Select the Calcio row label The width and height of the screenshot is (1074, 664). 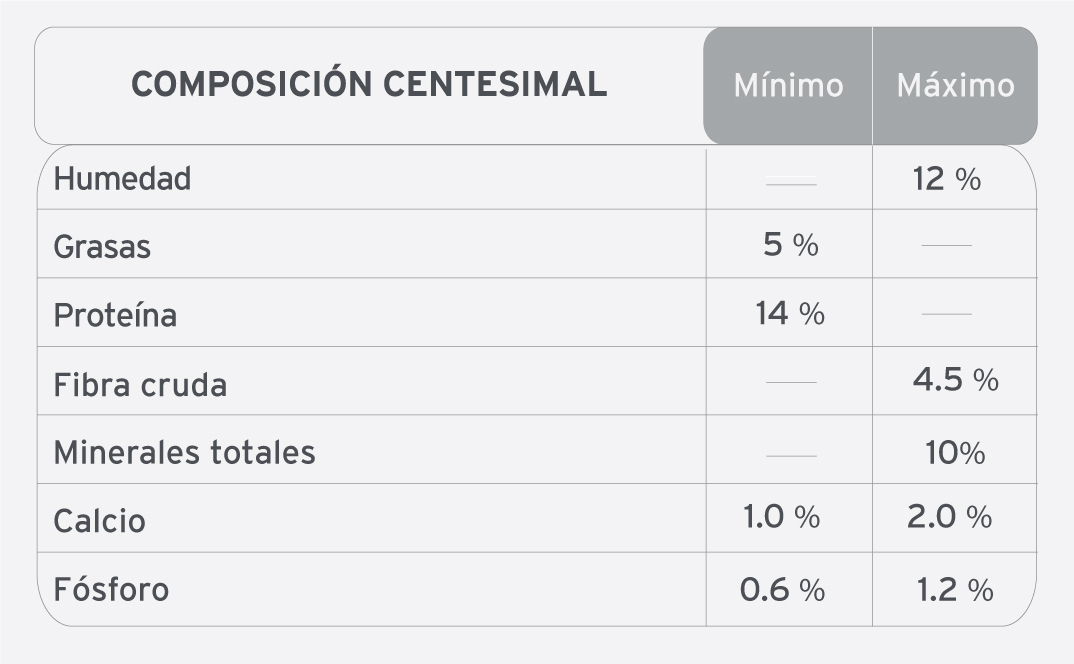[x=99, y=521]
